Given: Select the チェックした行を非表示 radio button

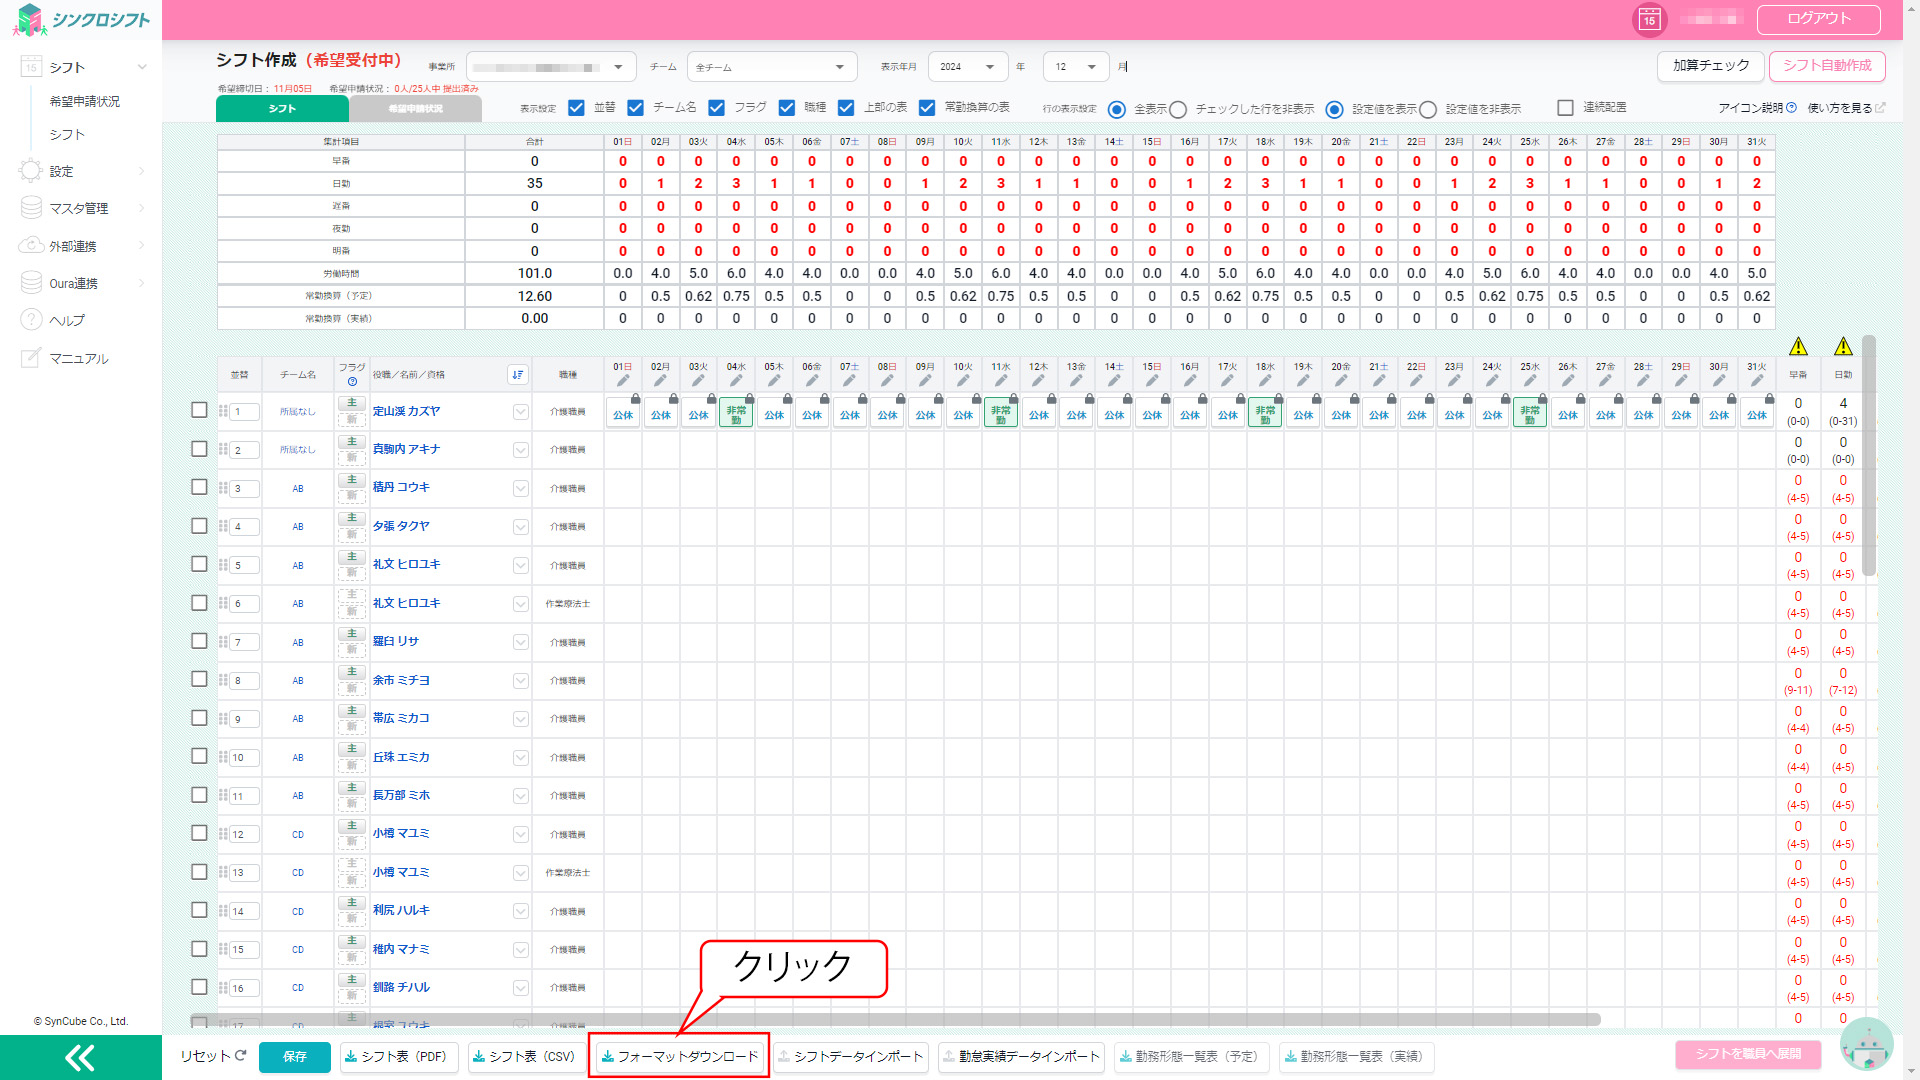Looking at the screenshot, I should [x=1178, y=109].
